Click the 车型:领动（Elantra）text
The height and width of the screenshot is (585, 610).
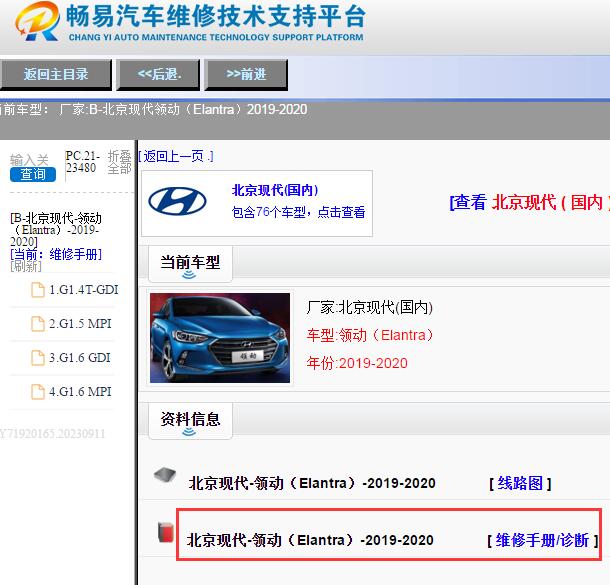pyautogui.click(x=370, y=335)
